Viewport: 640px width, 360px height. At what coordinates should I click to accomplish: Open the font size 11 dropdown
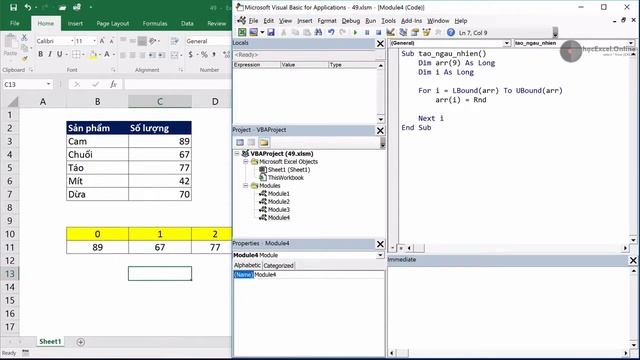click(x=94, y=41)
